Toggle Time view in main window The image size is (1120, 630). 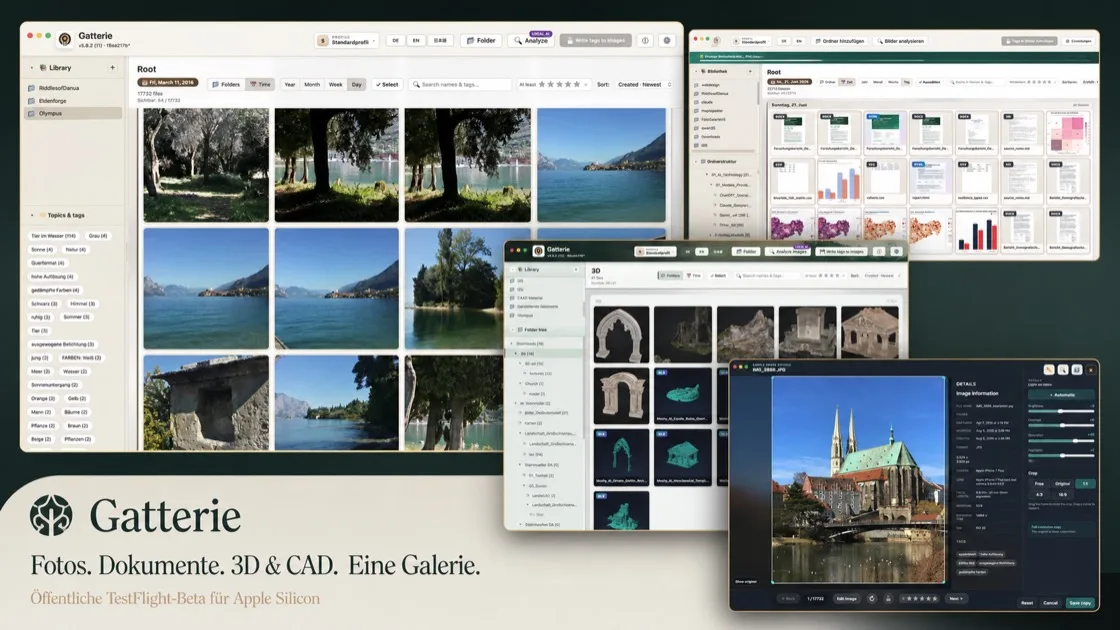point(260,84)
